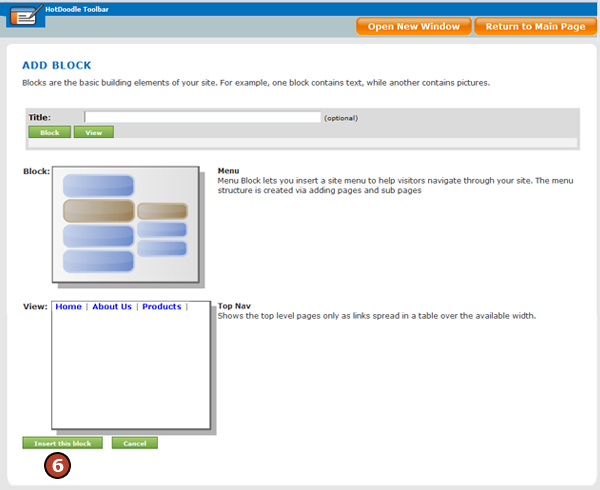600x490 pixels.
Task: Click the 'Title:' field label
Action: pos(39,117)
